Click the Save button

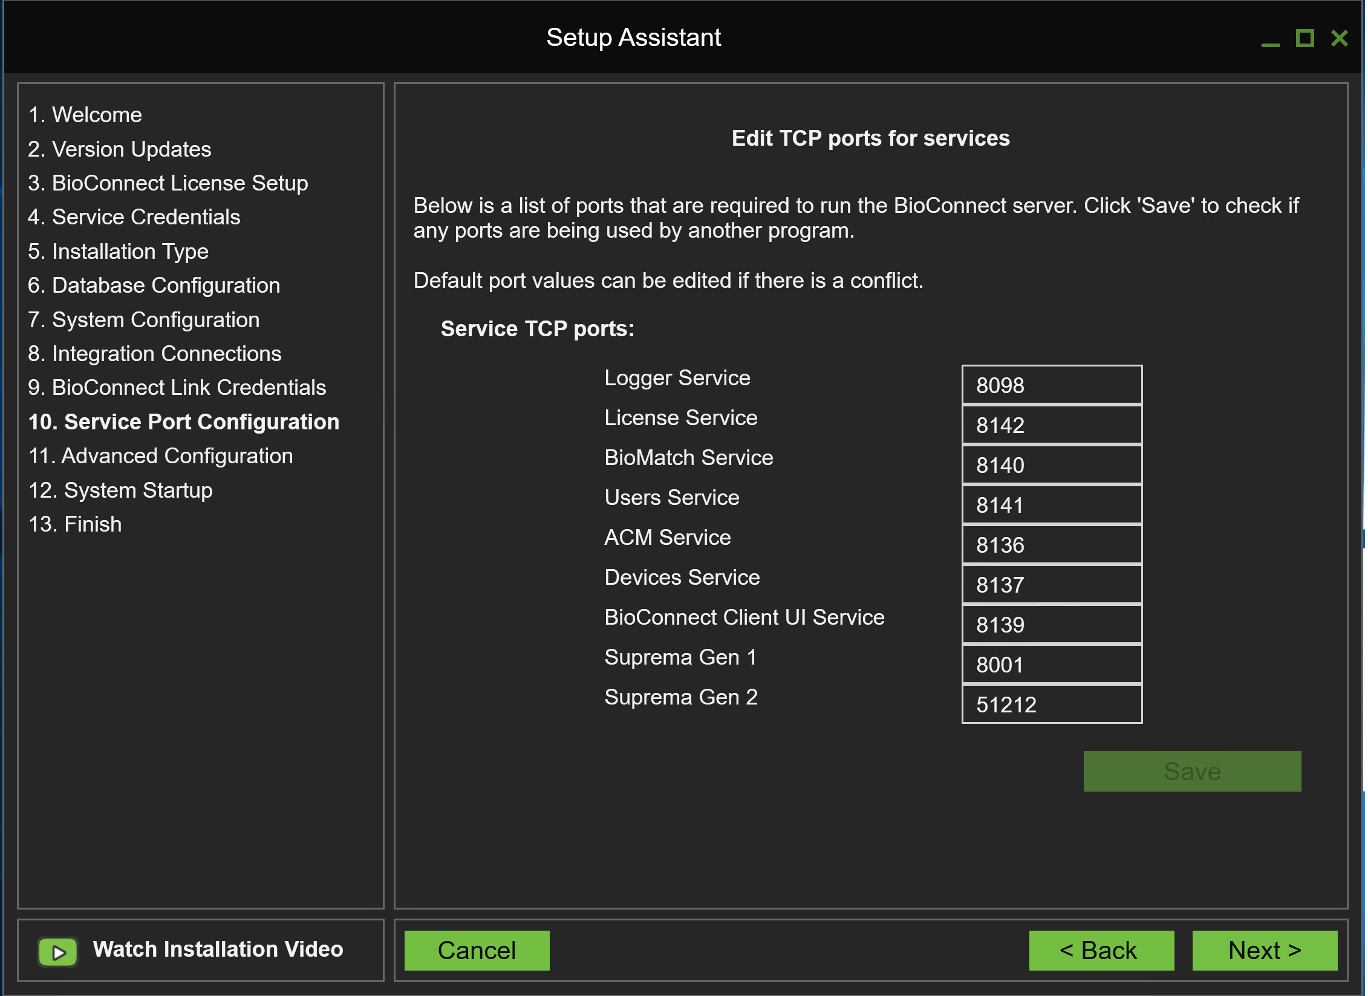click(1192, 771)
